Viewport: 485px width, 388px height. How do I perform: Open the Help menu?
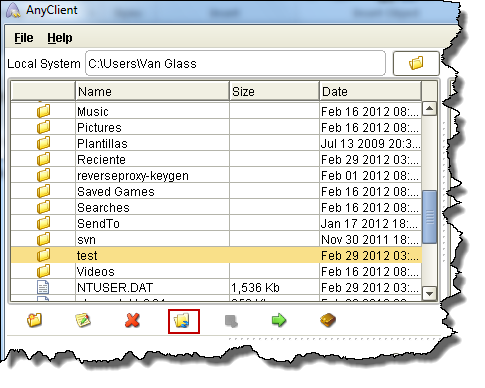pyautogui.click(x=60, y=38)
